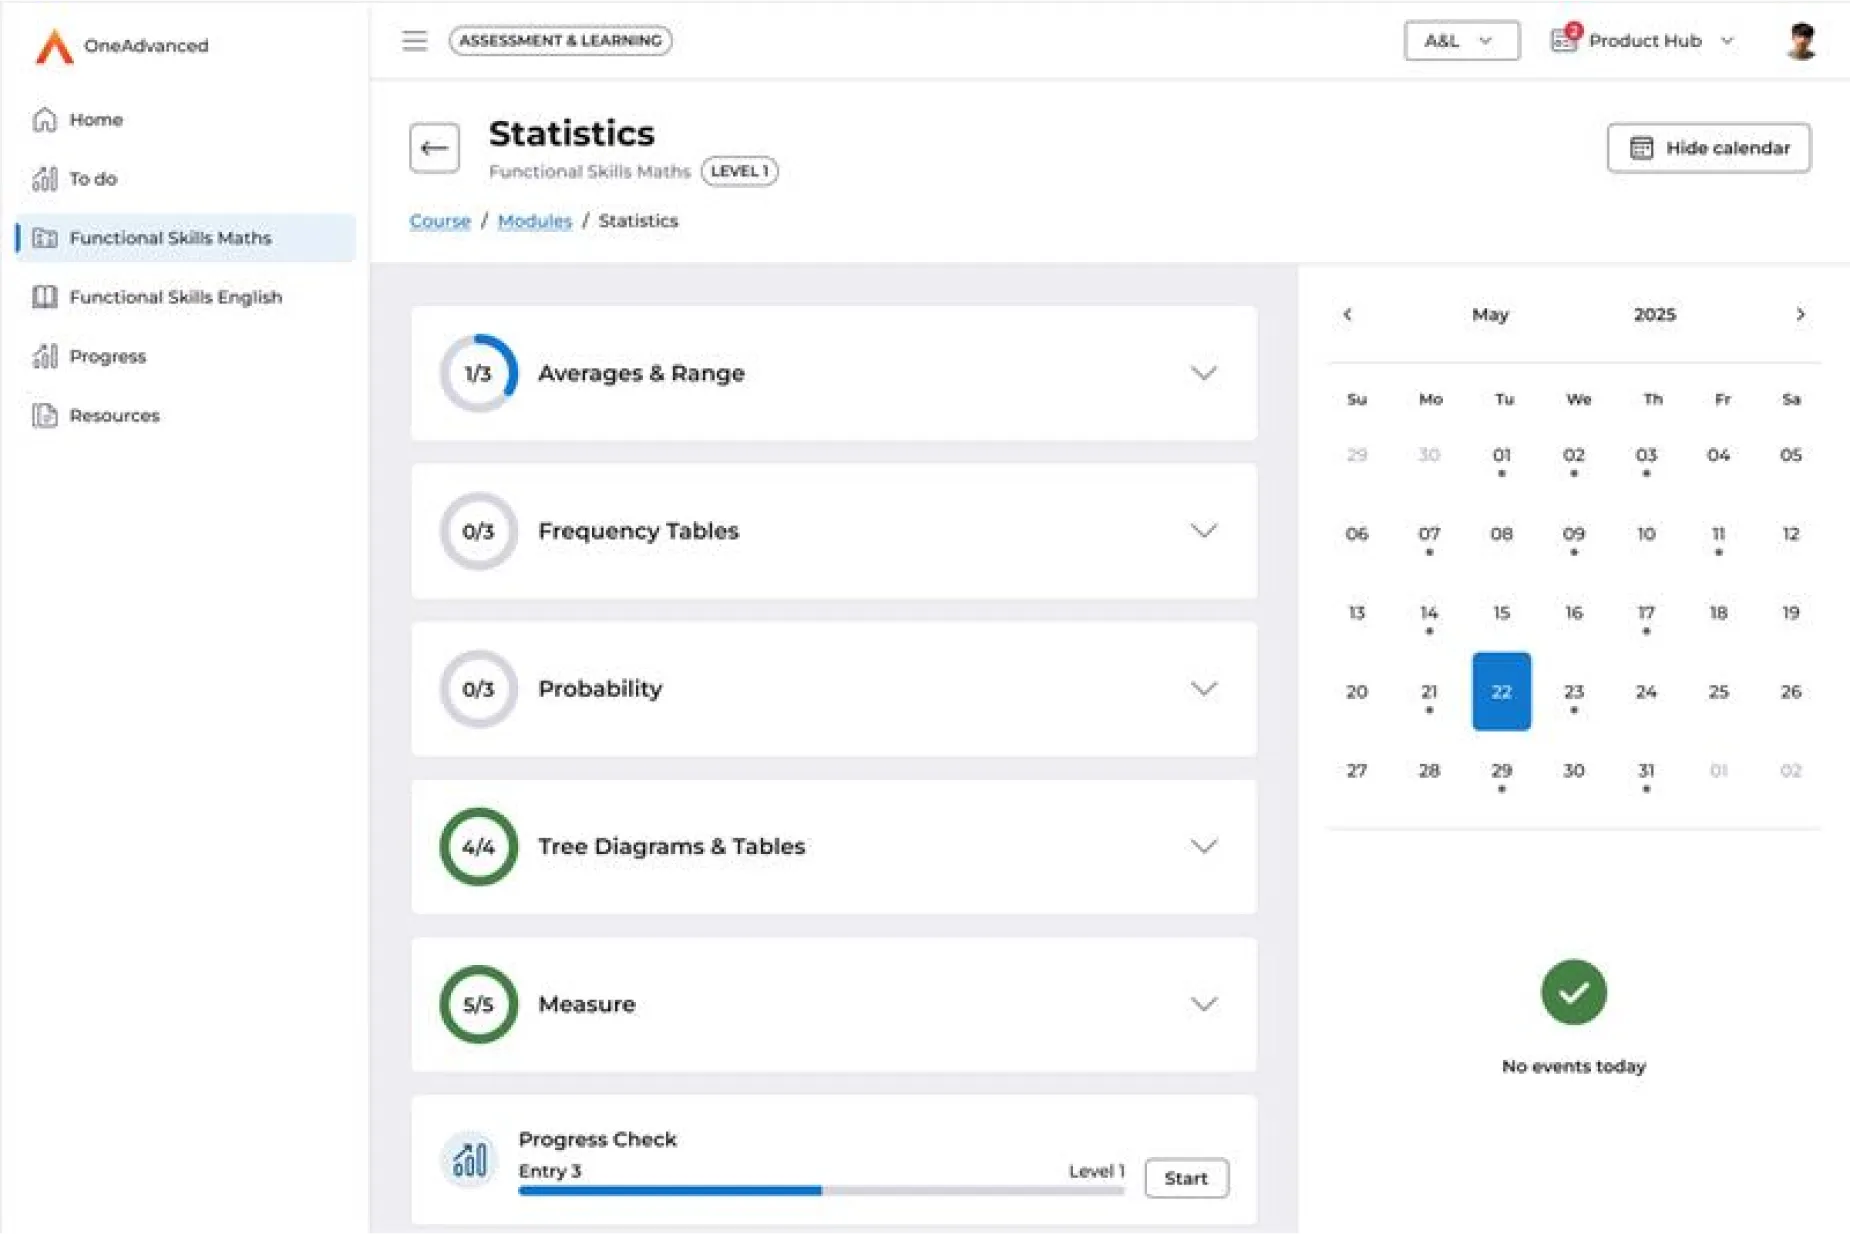Image resolution: width=1850 pixels, height=1234 pixels.
Task: Expand the Probability section
Action: [x=1203, y=689]
